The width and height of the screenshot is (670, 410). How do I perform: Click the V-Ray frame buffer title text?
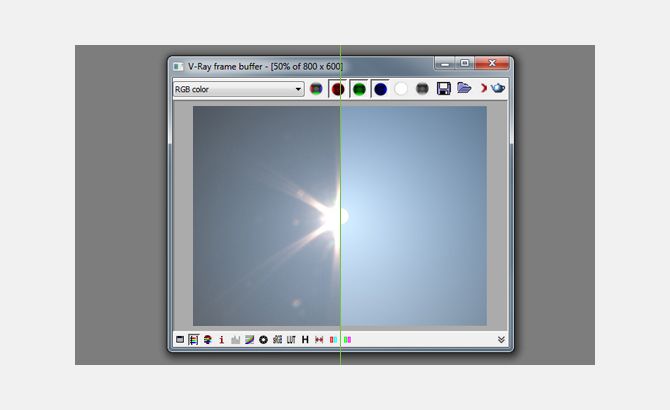click(x=265, y=67)
